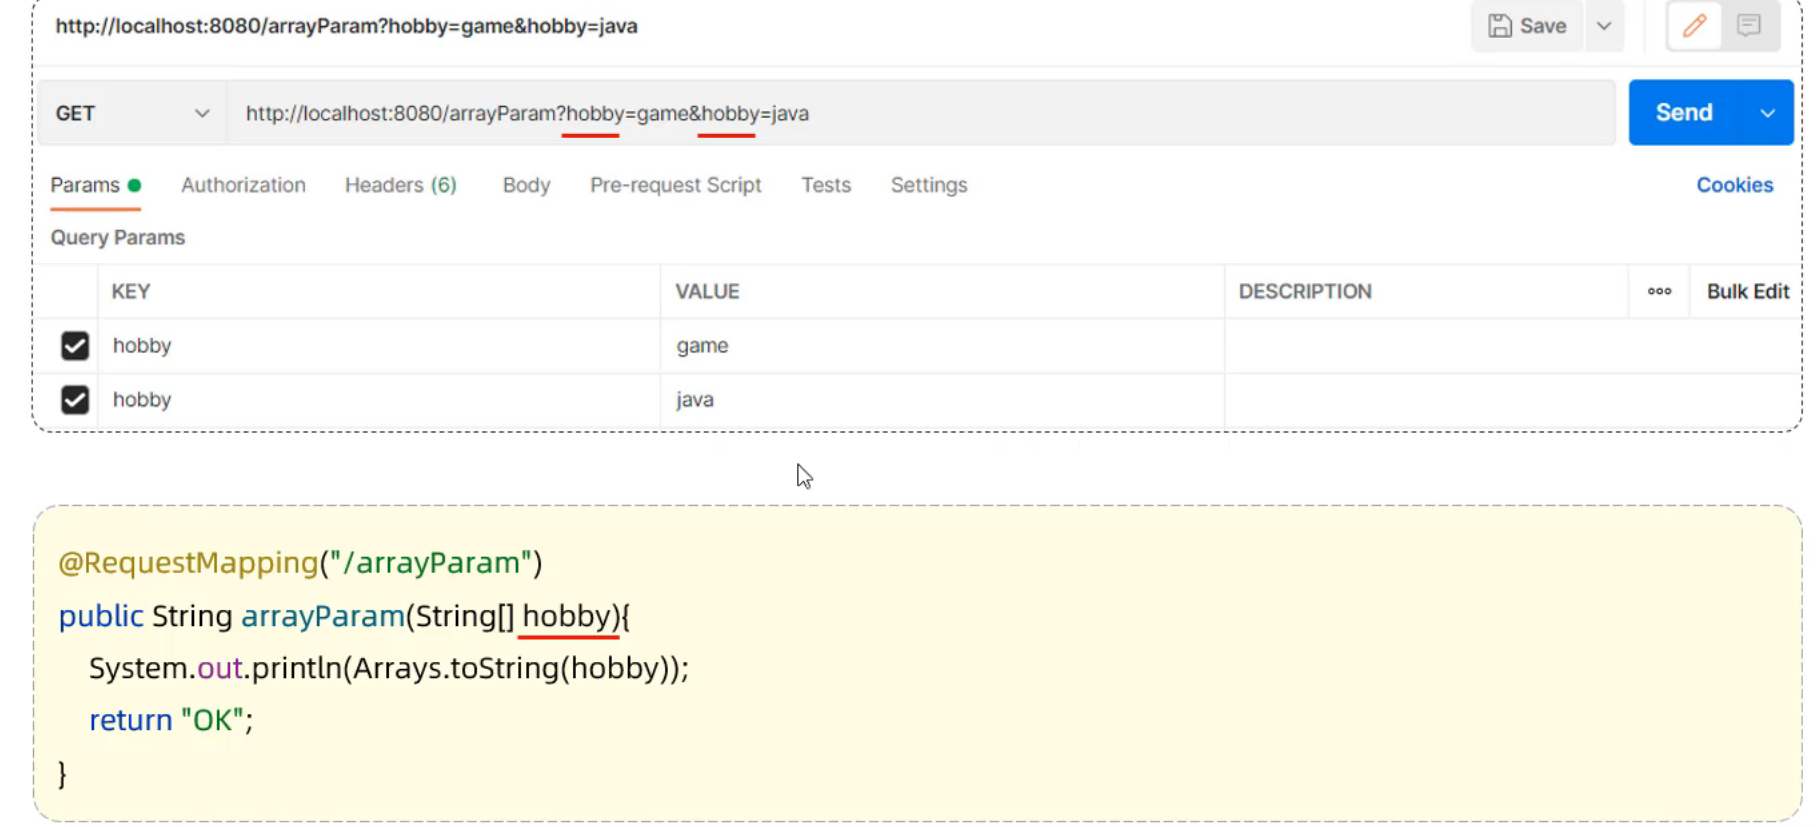1816x827 pixels.
Task: Click the three-dot column options icon
Action: point(1659,291)
